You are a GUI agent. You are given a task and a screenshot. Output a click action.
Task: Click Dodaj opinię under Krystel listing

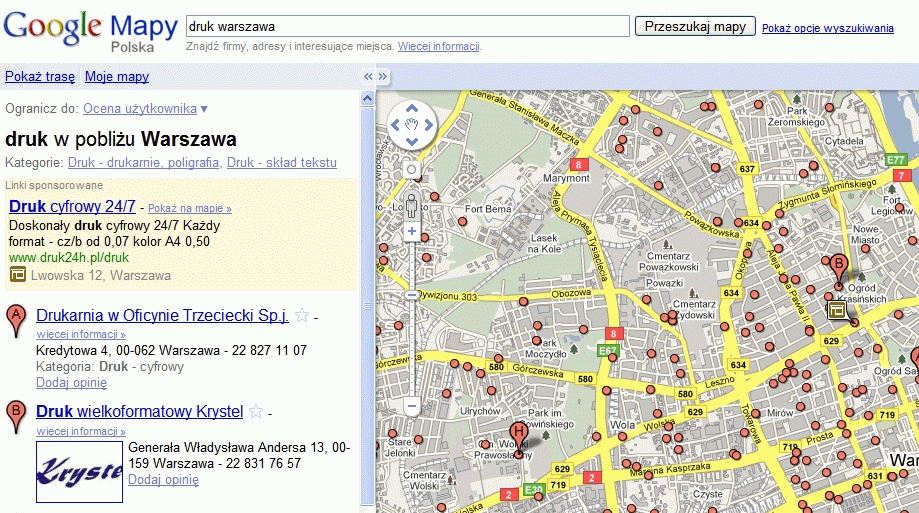(x=164, y=480)
